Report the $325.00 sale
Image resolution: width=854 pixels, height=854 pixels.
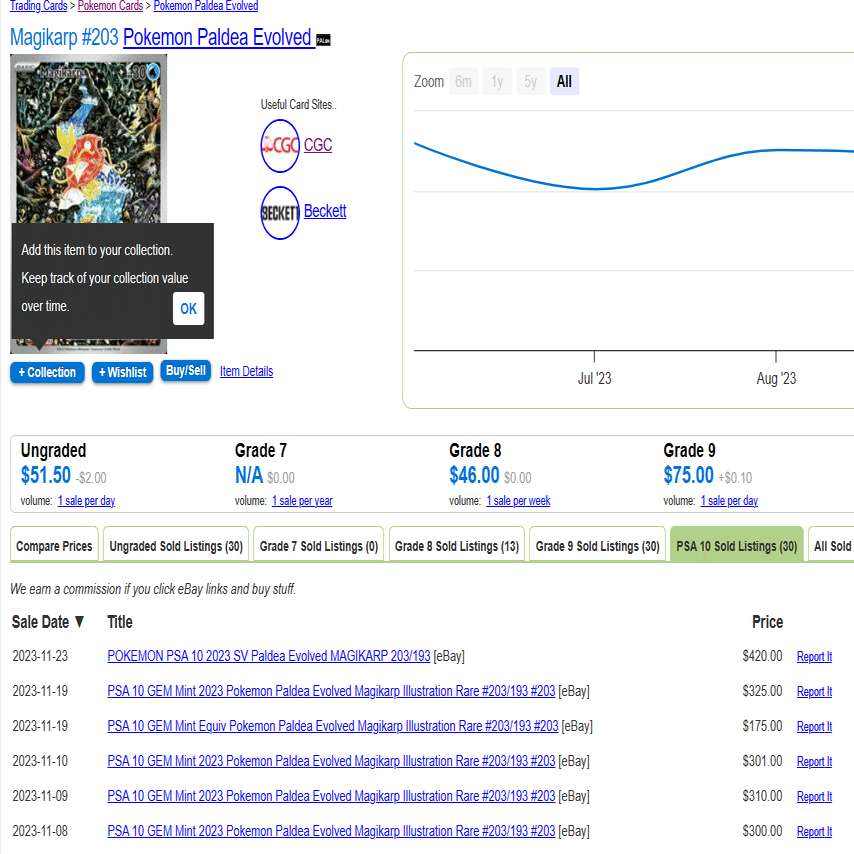tap(814, 691)
